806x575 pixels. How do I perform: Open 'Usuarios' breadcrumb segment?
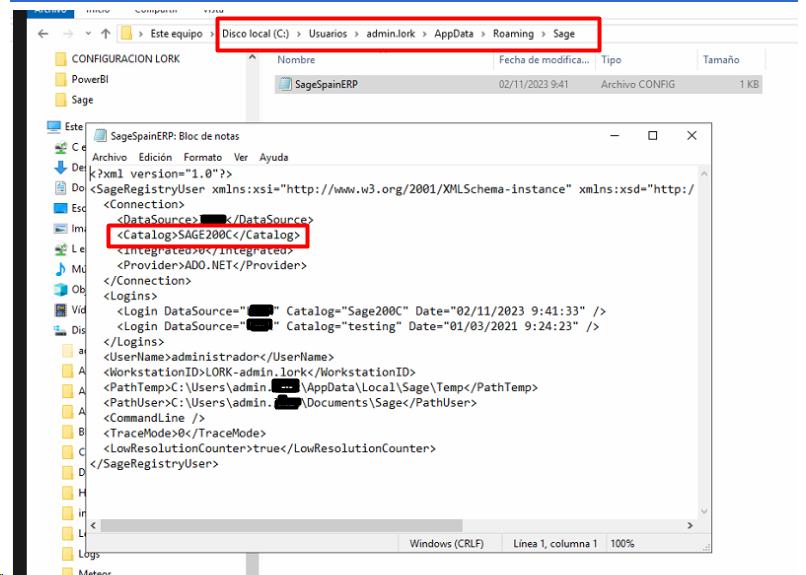coord(327,34)
